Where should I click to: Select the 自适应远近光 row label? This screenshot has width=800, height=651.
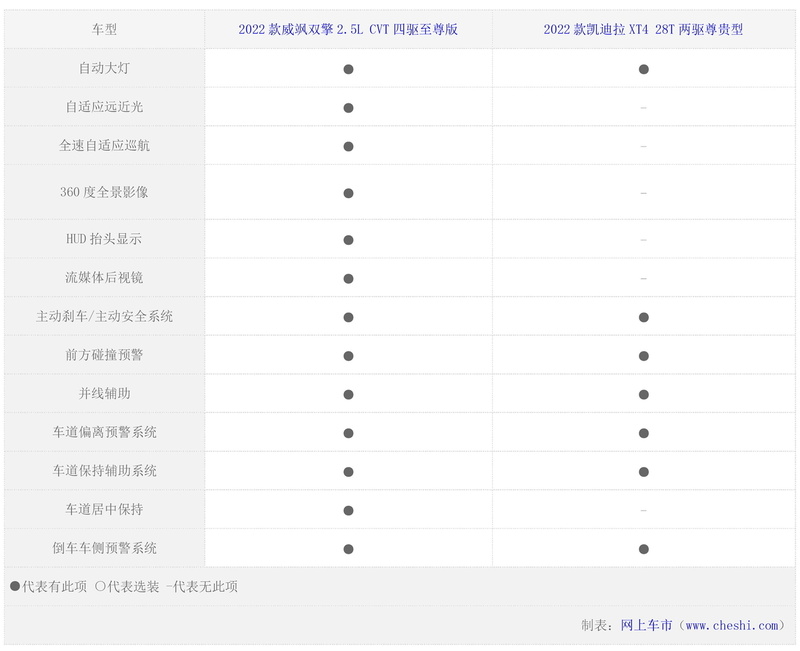click(x=104, y=107)
